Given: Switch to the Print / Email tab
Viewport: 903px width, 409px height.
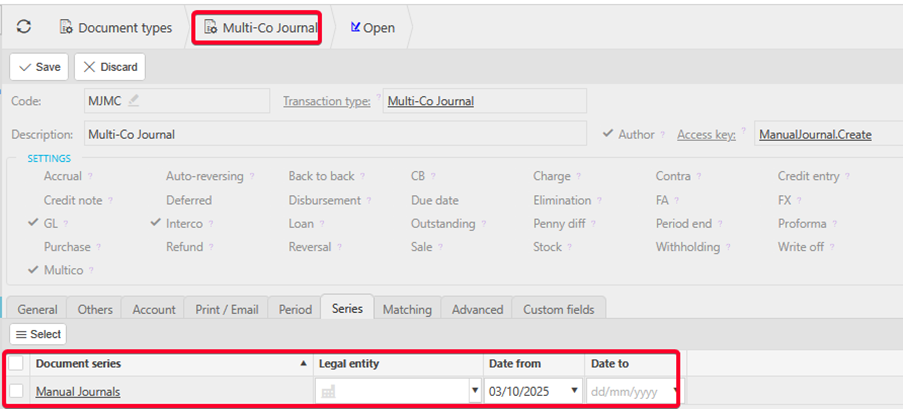Looking at the screenshot, I should tap(227, 309).
